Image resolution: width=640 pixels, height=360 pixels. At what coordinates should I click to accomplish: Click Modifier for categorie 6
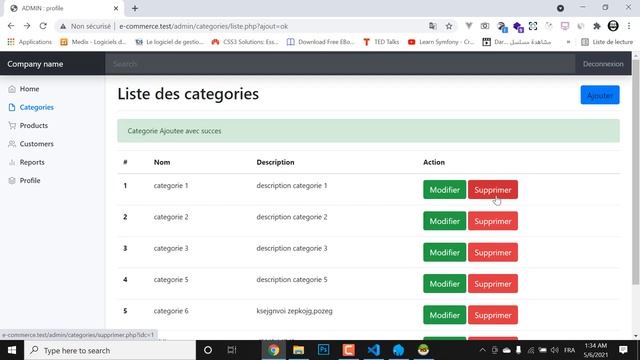point(444,316)
